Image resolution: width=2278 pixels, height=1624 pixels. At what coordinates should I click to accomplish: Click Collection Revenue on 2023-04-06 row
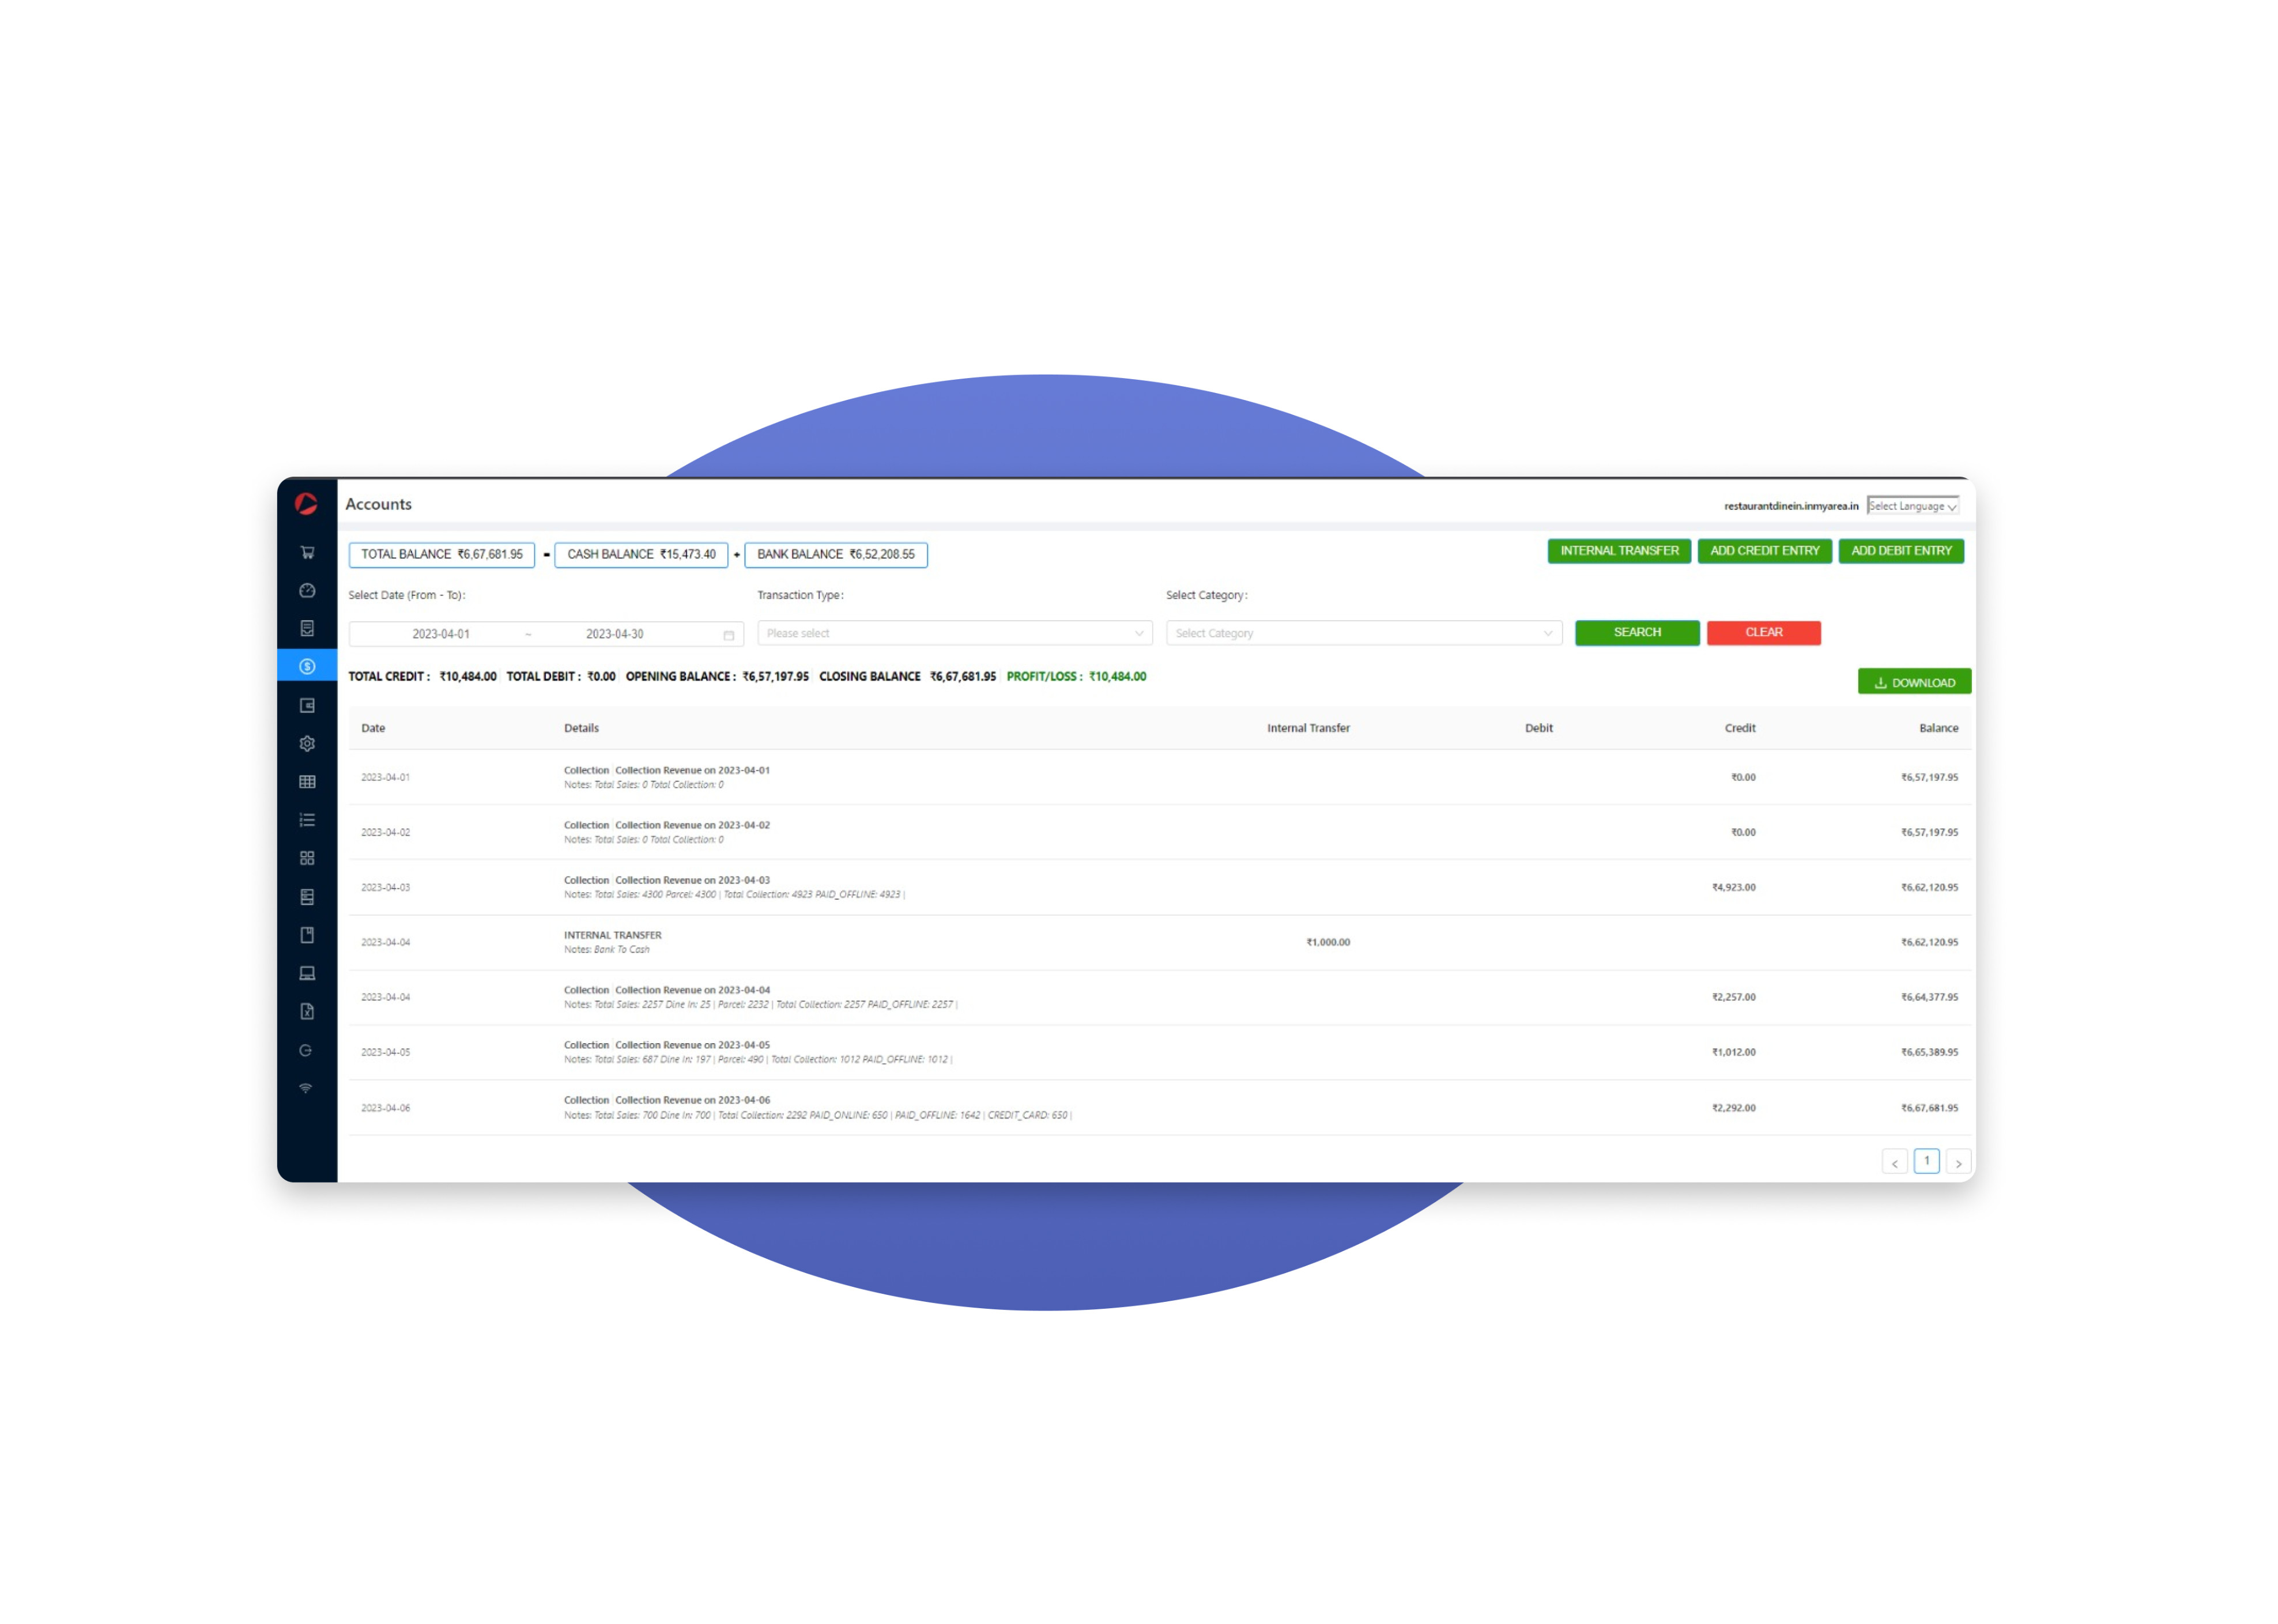pos(1160,1107)
